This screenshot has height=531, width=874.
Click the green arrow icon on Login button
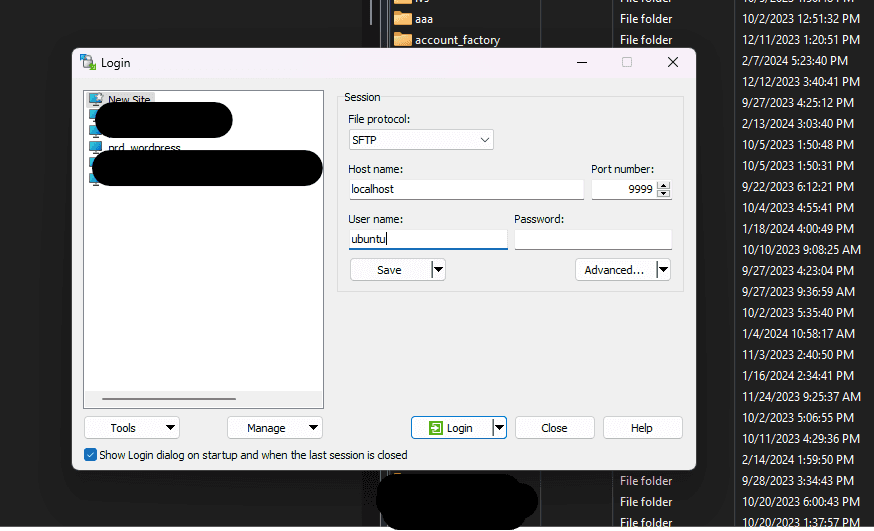[x=435, y=428]
